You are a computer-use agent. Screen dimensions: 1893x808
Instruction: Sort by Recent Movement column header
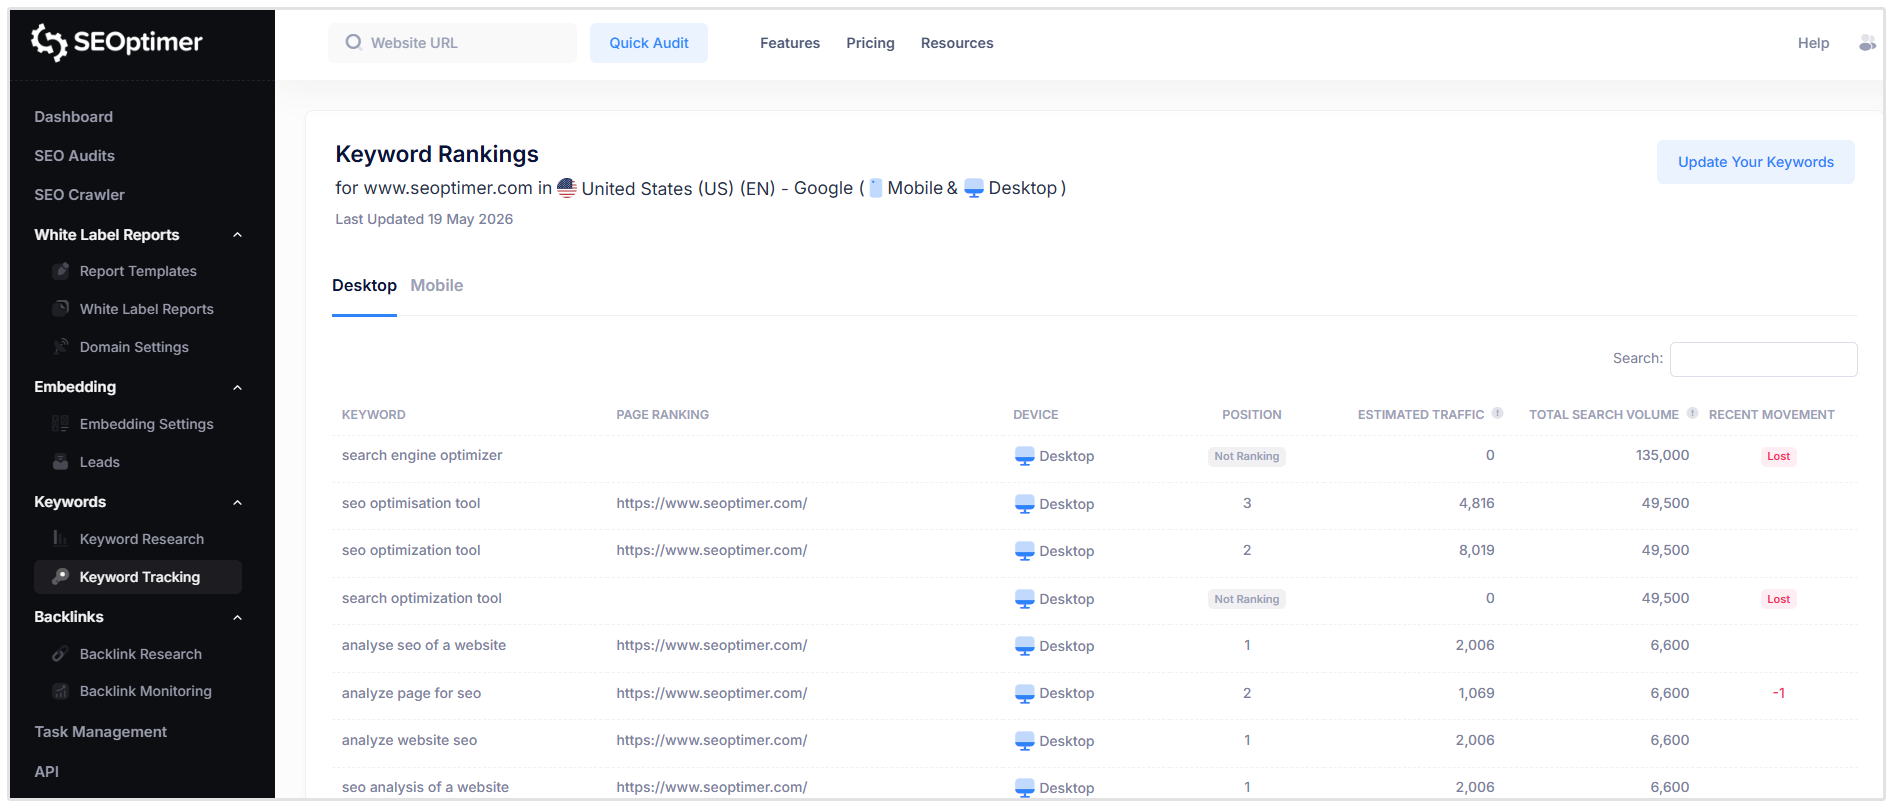(x=1772, y=415)
